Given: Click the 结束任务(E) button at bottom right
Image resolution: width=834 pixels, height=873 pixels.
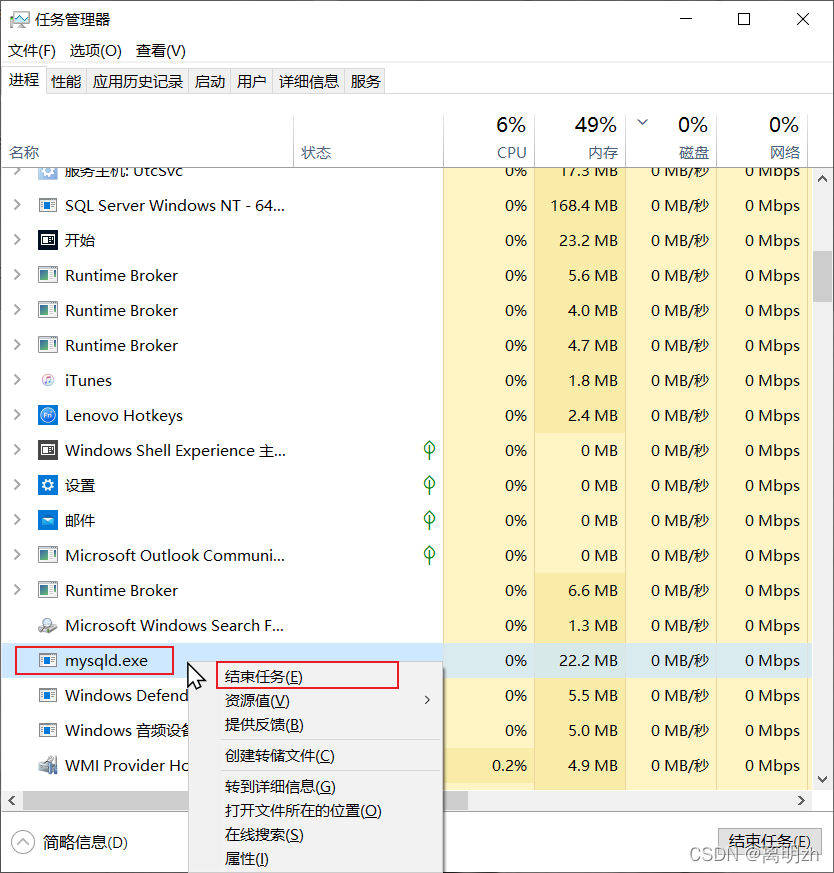Looking at the screenshot, I should pos(769,842).
